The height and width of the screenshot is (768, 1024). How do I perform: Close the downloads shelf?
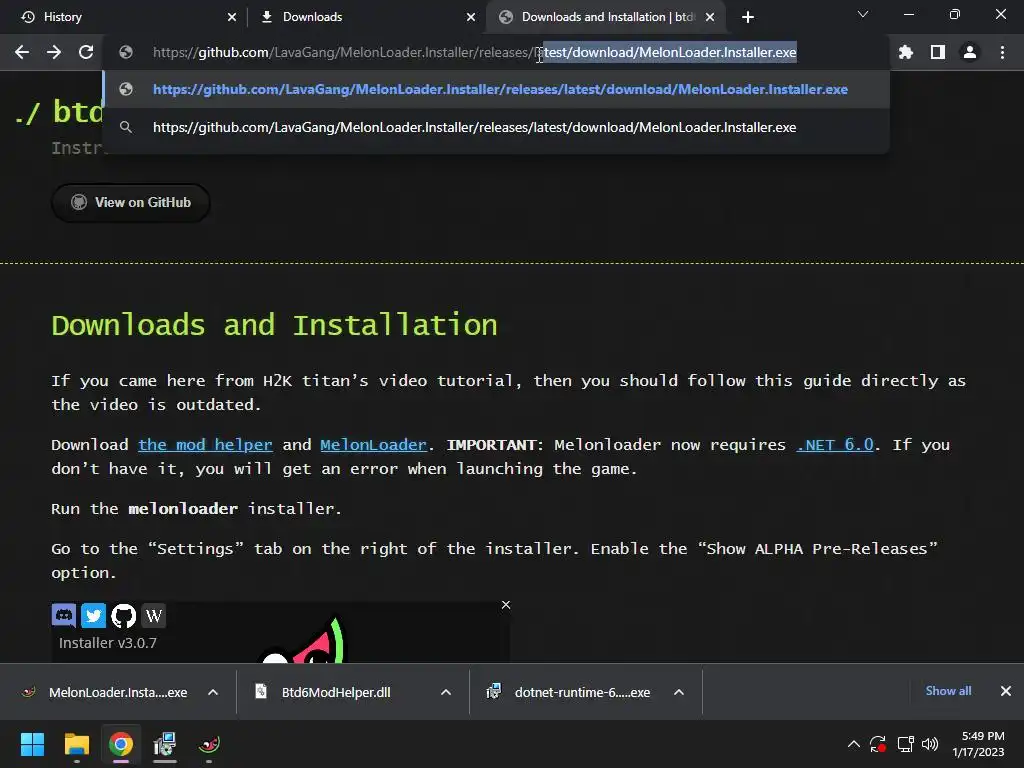1006,691
